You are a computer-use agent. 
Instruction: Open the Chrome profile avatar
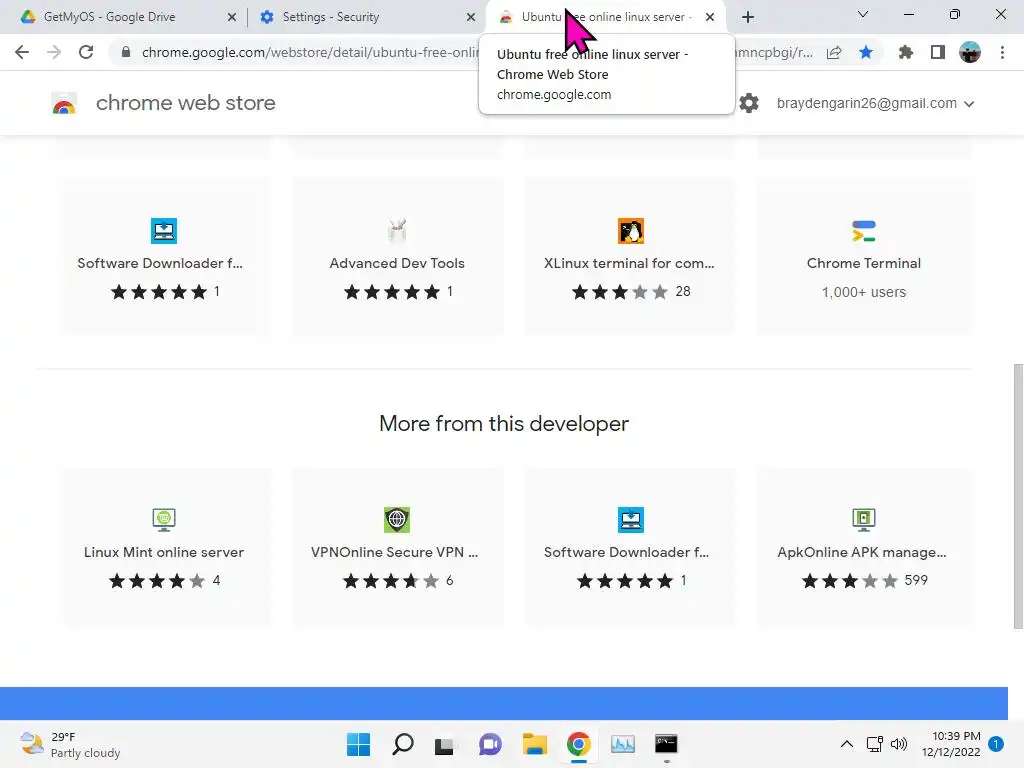click(970, 52)
